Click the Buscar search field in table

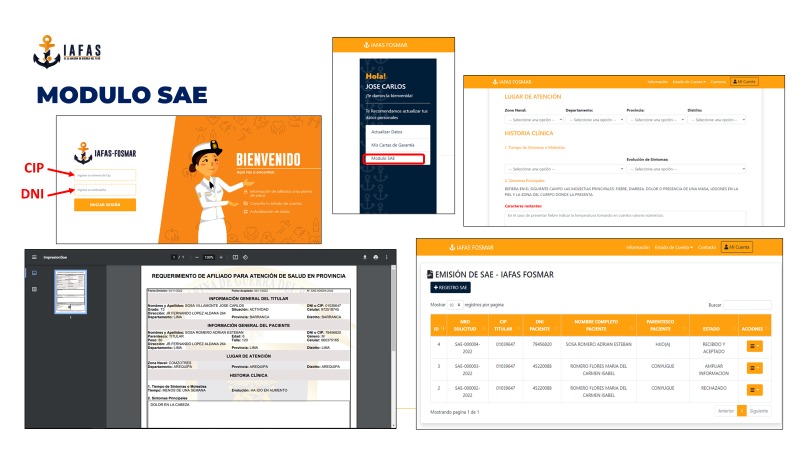coord(748,304)
